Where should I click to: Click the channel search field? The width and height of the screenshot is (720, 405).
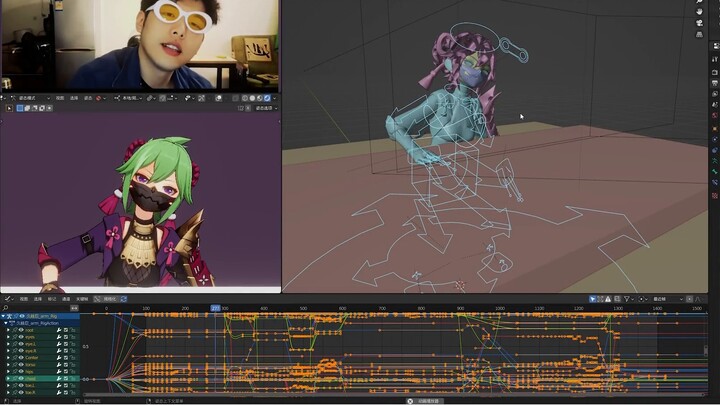36,308
